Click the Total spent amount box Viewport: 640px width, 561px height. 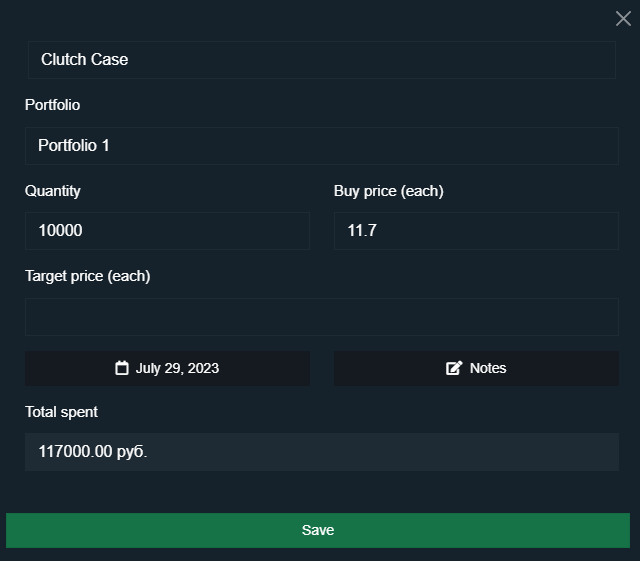322,452
